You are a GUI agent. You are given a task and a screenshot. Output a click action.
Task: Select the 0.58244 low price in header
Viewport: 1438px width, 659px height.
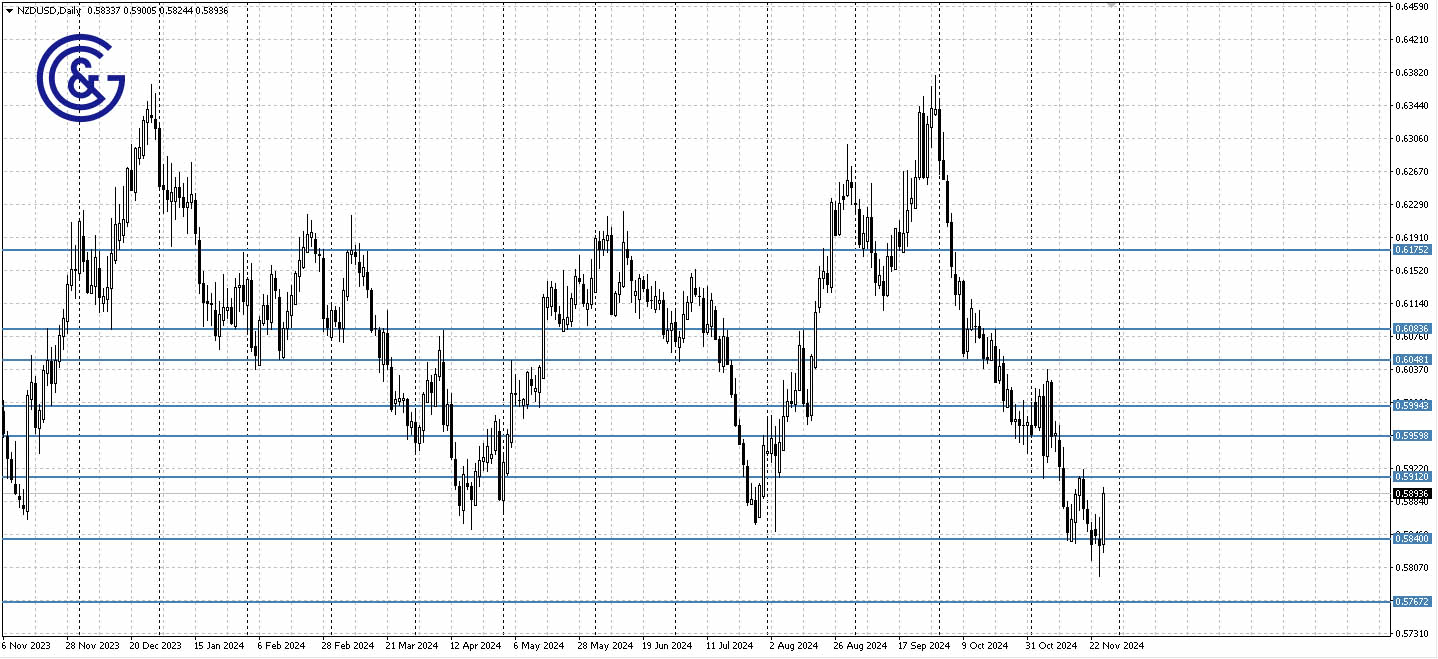[x=177, y=9]
